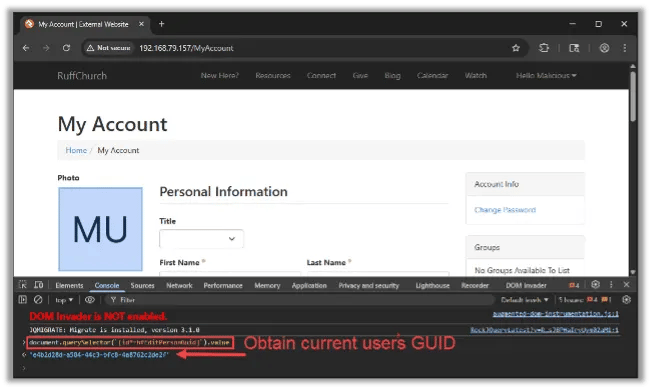
Task: Open the RockJQueryLatest source link
Action: [x=545, y=330]
